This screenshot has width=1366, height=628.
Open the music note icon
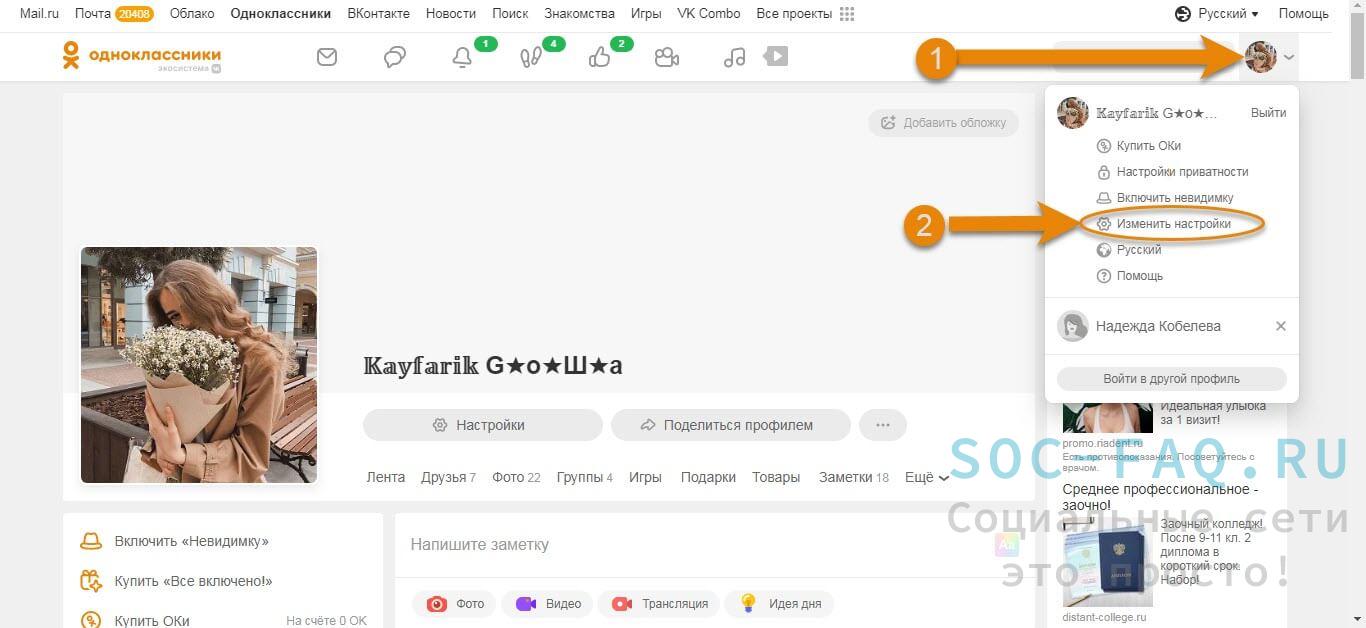coord(734,58)
